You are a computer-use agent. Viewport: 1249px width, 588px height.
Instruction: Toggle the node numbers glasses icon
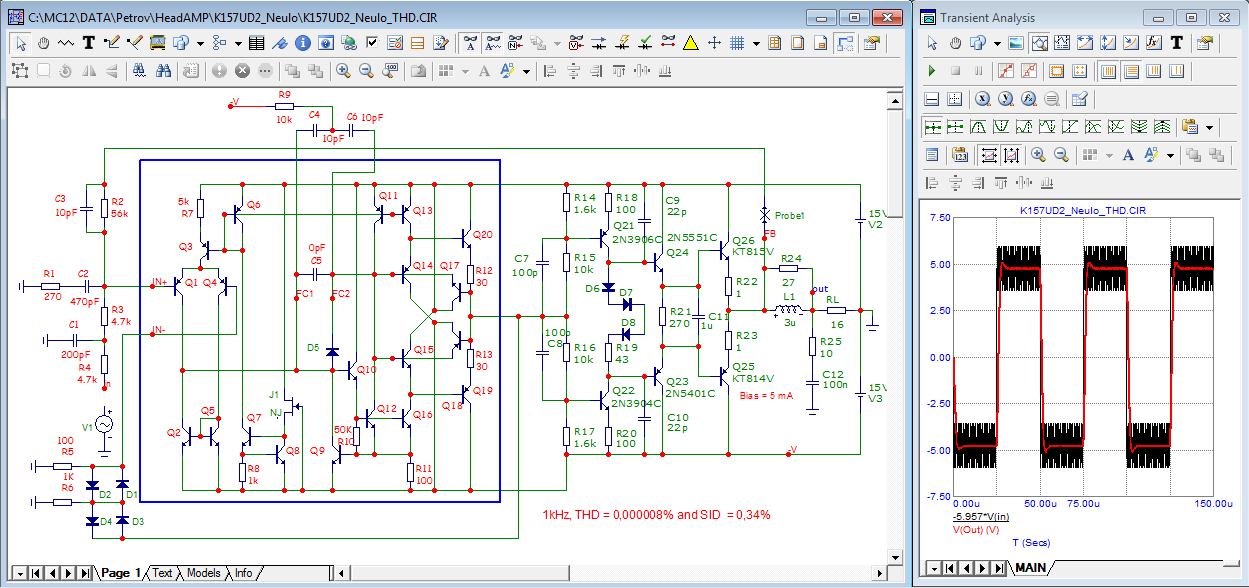click(516, 43)
